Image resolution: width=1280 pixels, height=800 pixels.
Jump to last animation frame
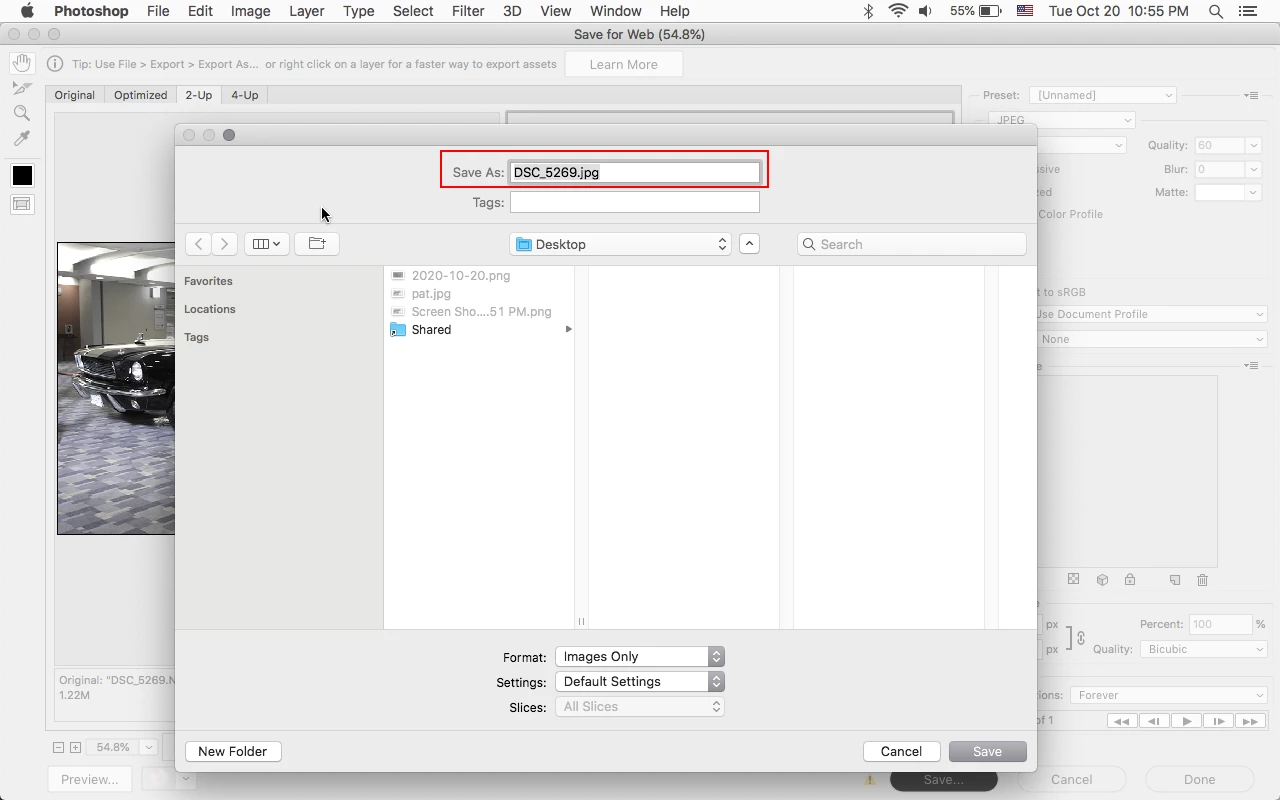(1250, 721)
